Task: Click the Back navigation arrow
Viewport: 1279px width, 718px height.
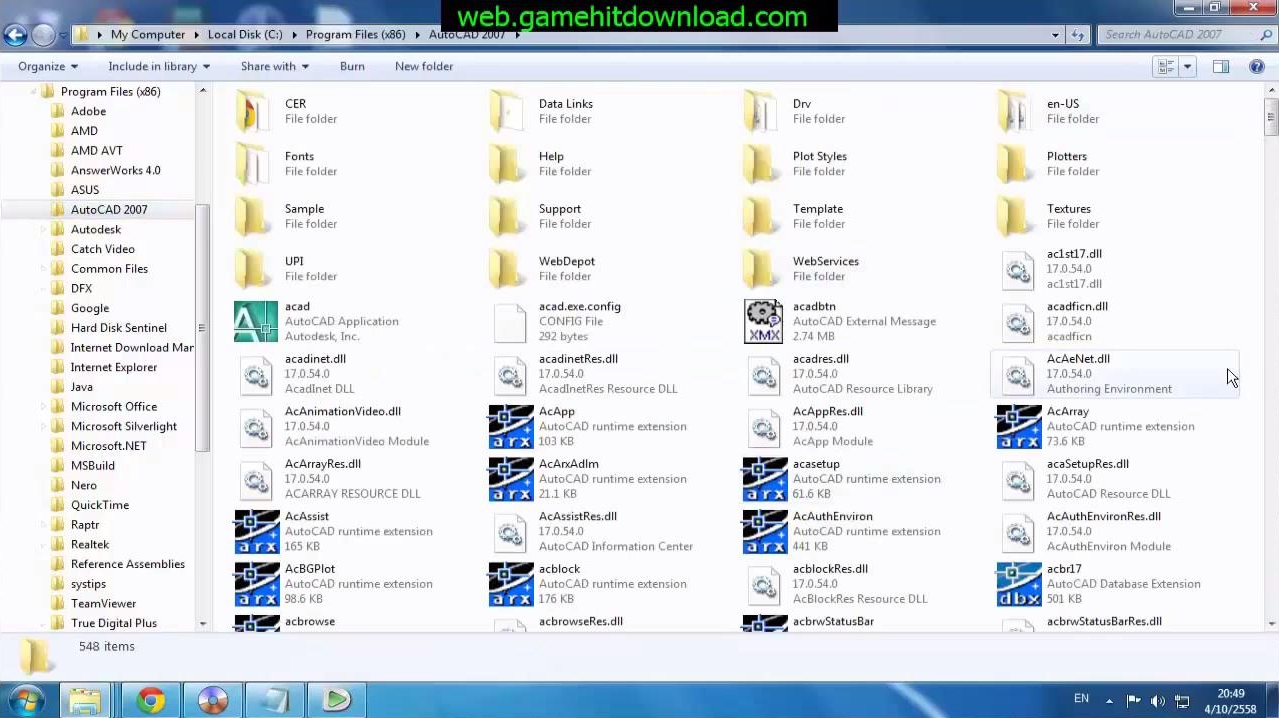Action: click(x=14, y=35)
